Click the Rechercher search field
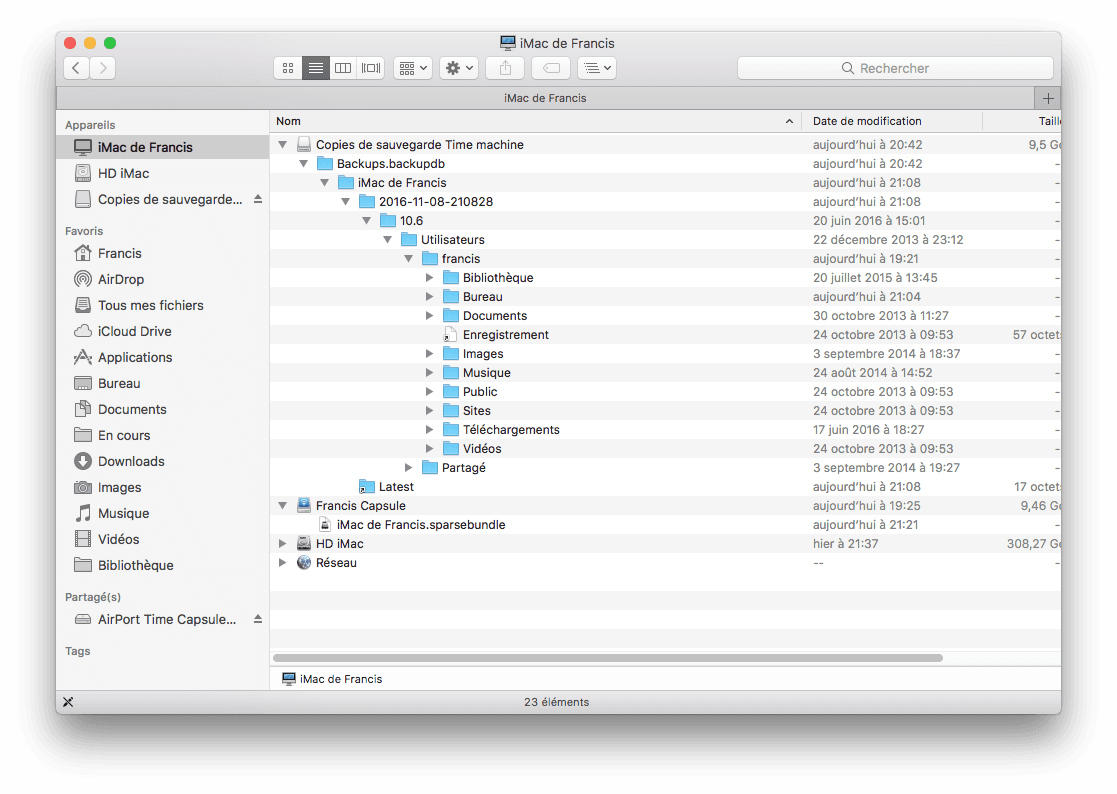Image resolution: width=1117 pixels, height=794 pixels. click(895, 68)
